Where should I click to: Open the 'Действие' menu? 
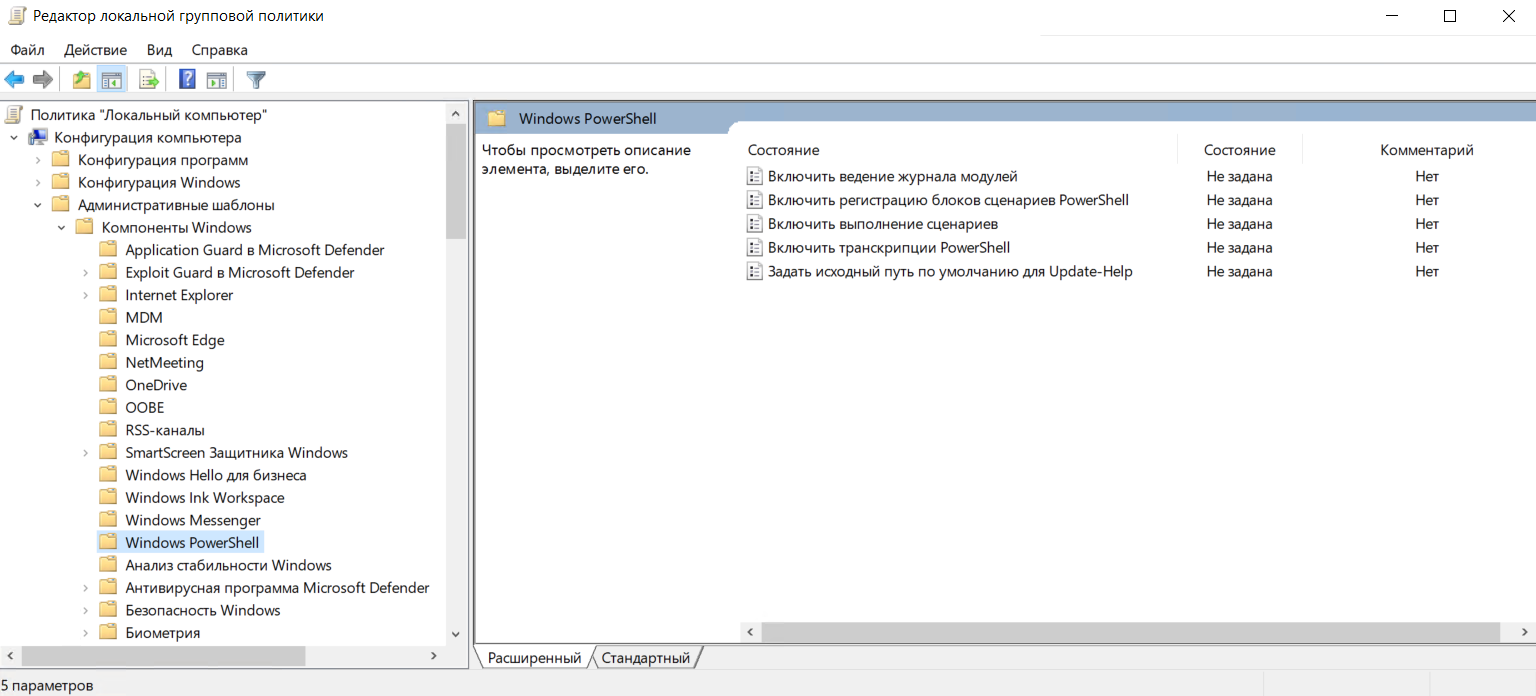tap(95, 50)
